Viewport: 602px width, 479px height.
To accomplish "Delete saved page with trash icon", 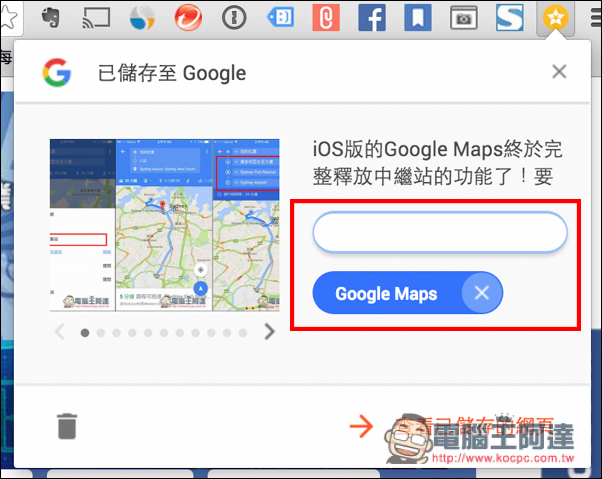I will [x=67, y=426].
